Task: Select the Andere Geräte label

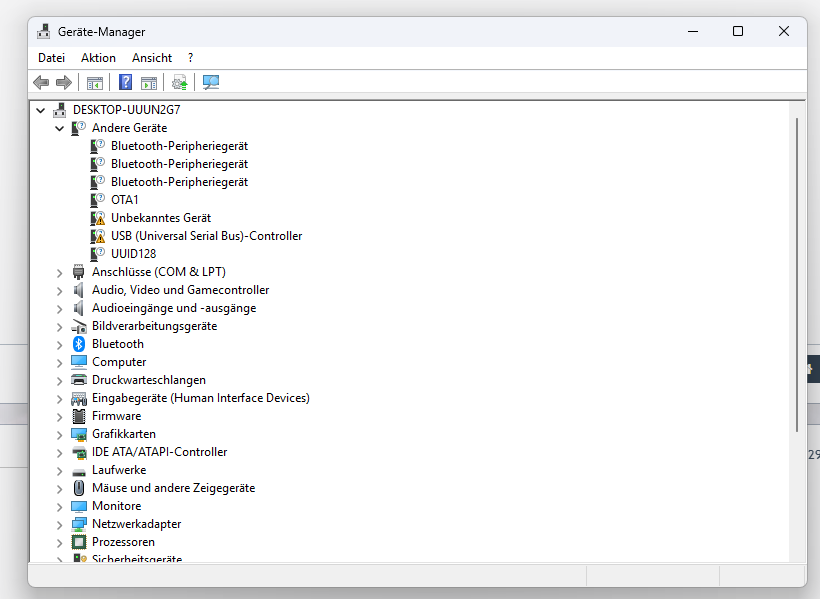Action: pos(130,128)
